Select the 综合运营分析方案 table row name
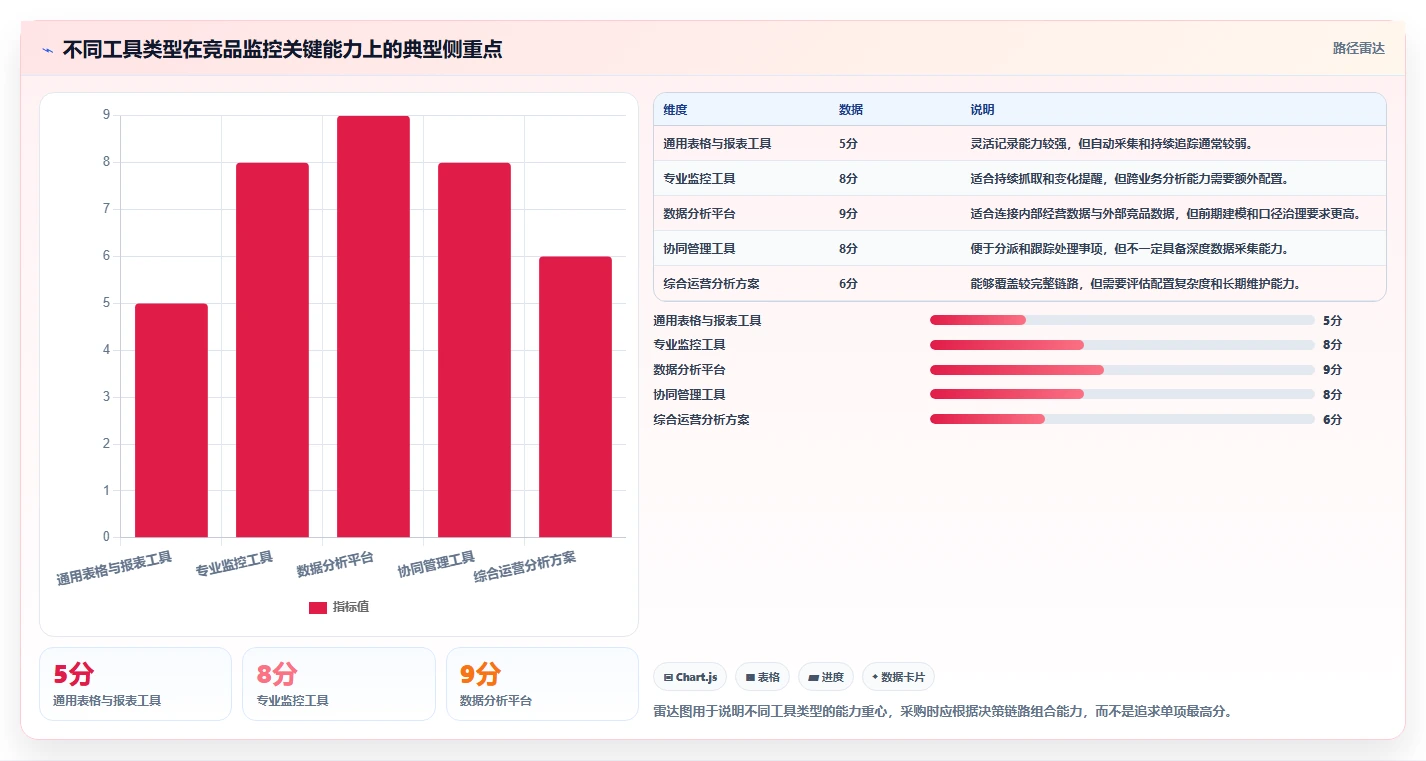This screenshot has height=761, width=1426. click(x=711, y=284)
